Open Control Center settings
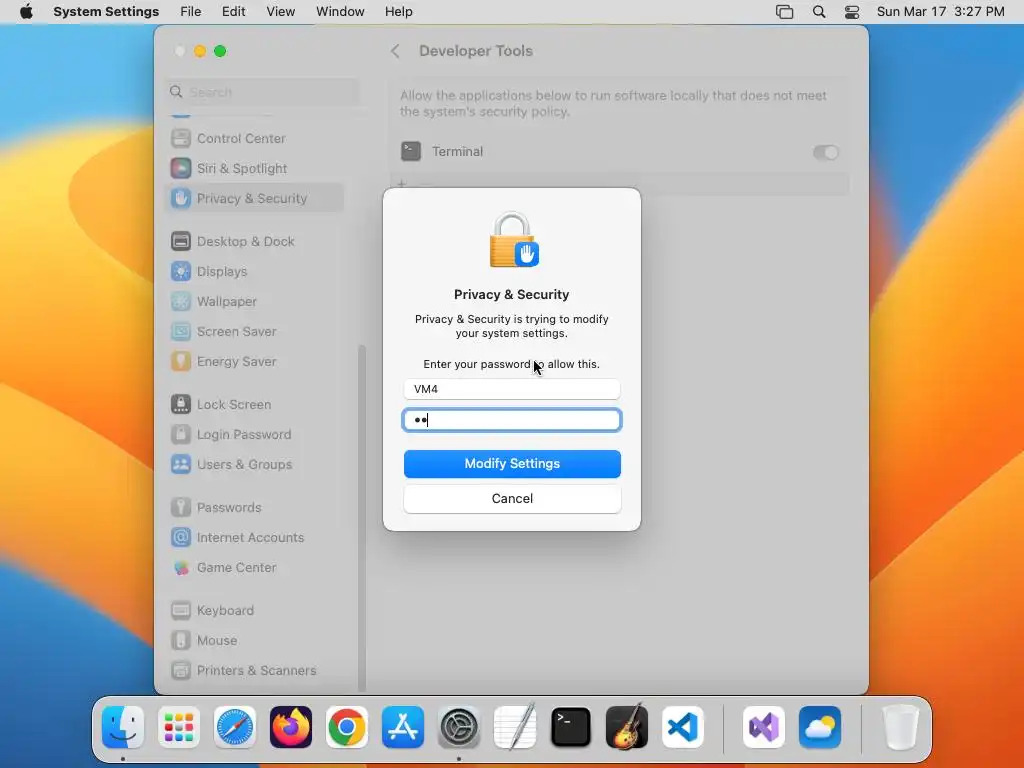 [x=253, y=138]
